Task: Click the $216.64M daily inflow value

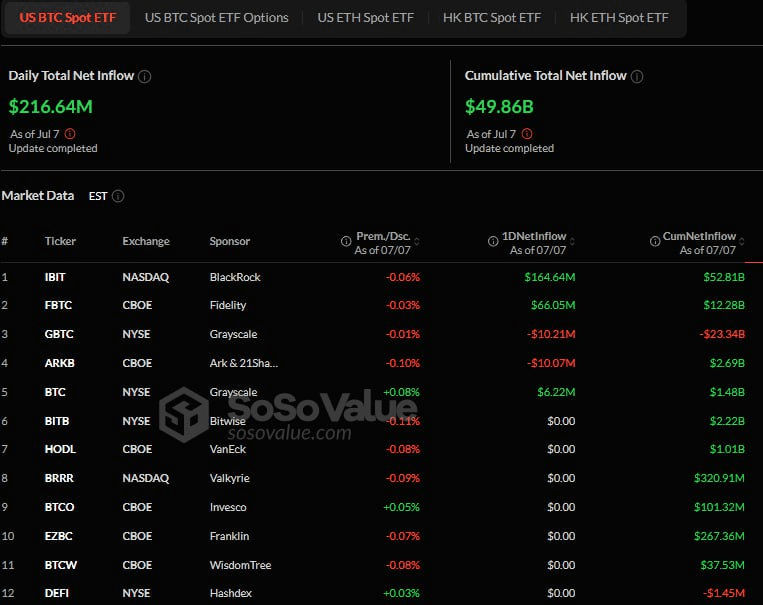Action: pos(51,107)
